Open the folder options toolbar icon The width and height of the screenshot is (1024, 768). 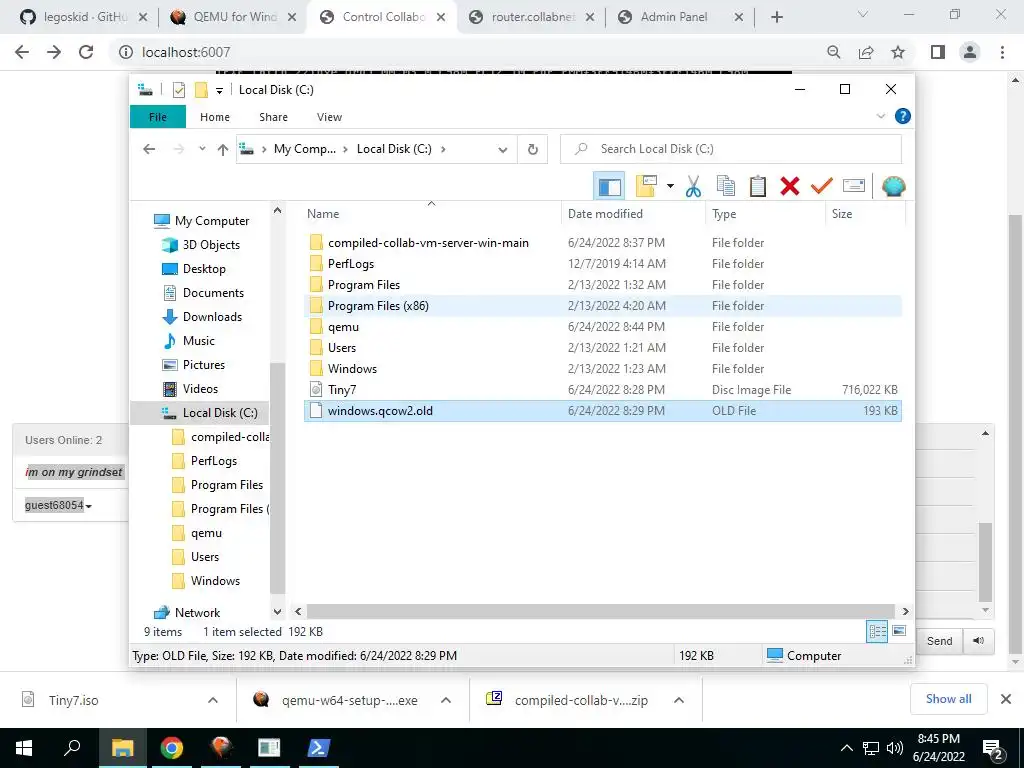(x=646, y=187)
